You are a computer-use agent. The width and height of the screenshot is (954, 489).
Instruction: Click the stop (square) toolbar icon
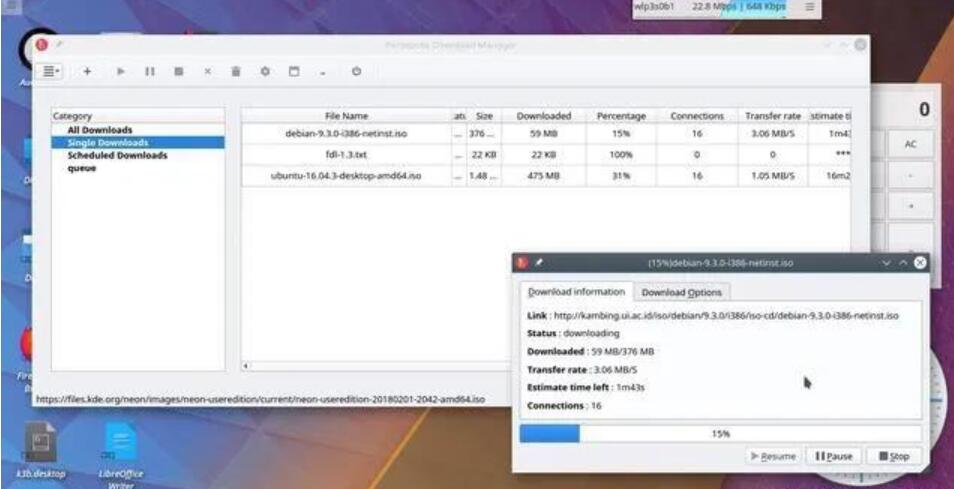tap(178, 71)
